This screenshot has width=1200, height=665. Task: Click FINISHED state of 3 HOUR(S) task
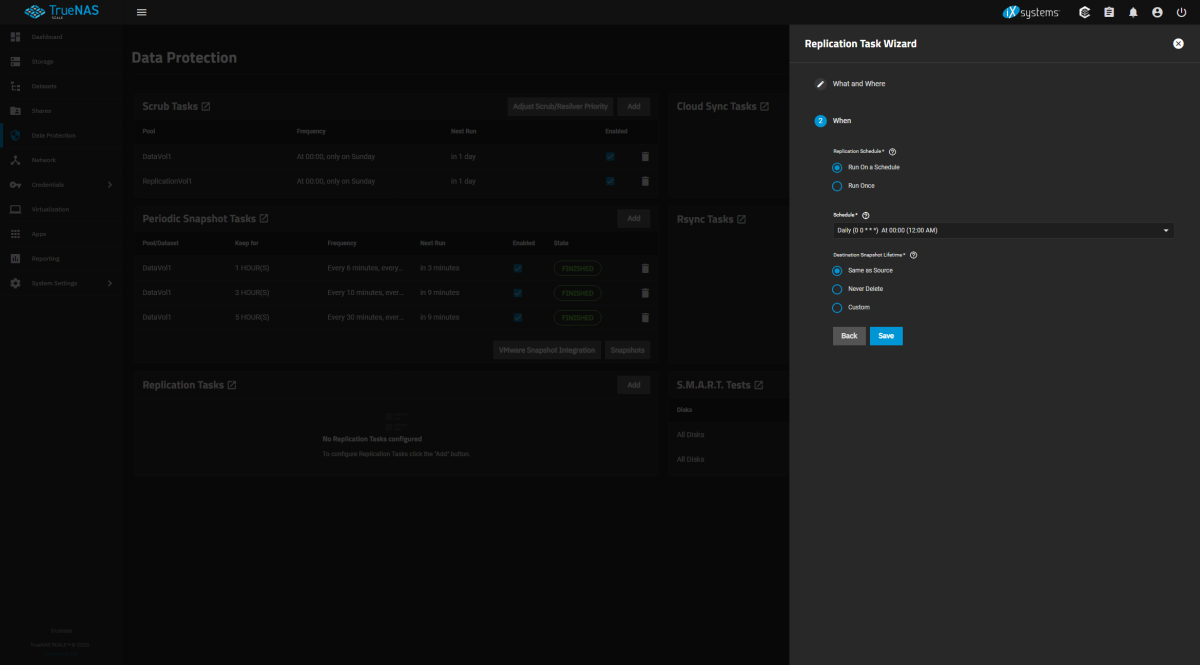coord(577,293)
